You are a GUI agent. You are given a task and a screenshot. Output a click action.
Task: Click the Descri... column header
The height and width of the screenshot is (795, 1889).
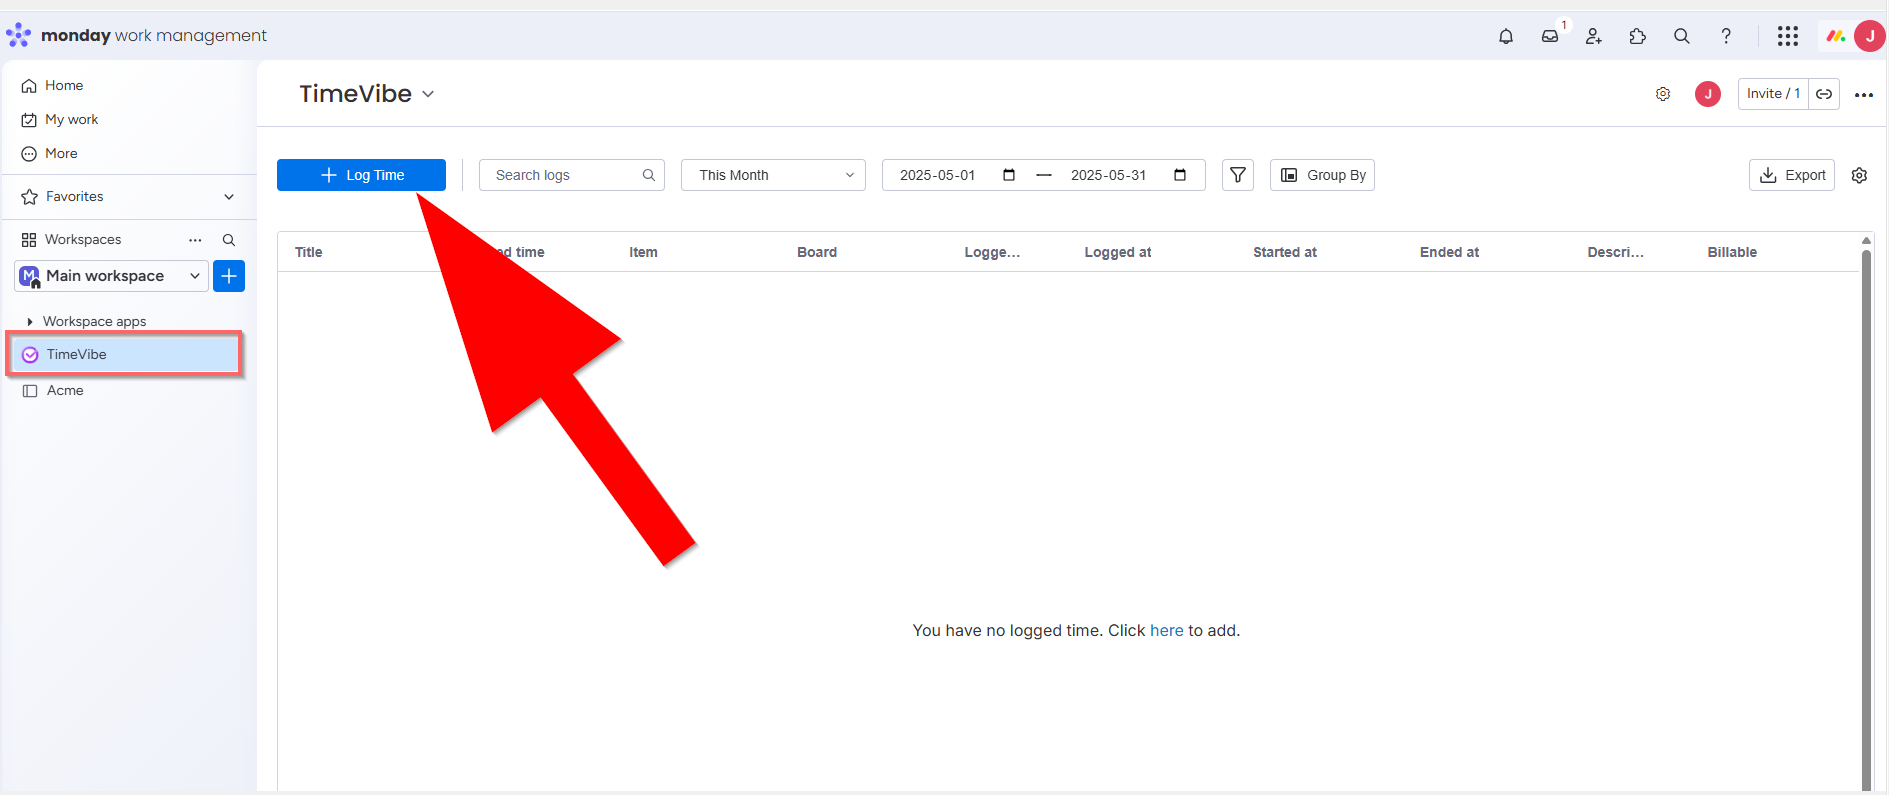point(1615,252)
